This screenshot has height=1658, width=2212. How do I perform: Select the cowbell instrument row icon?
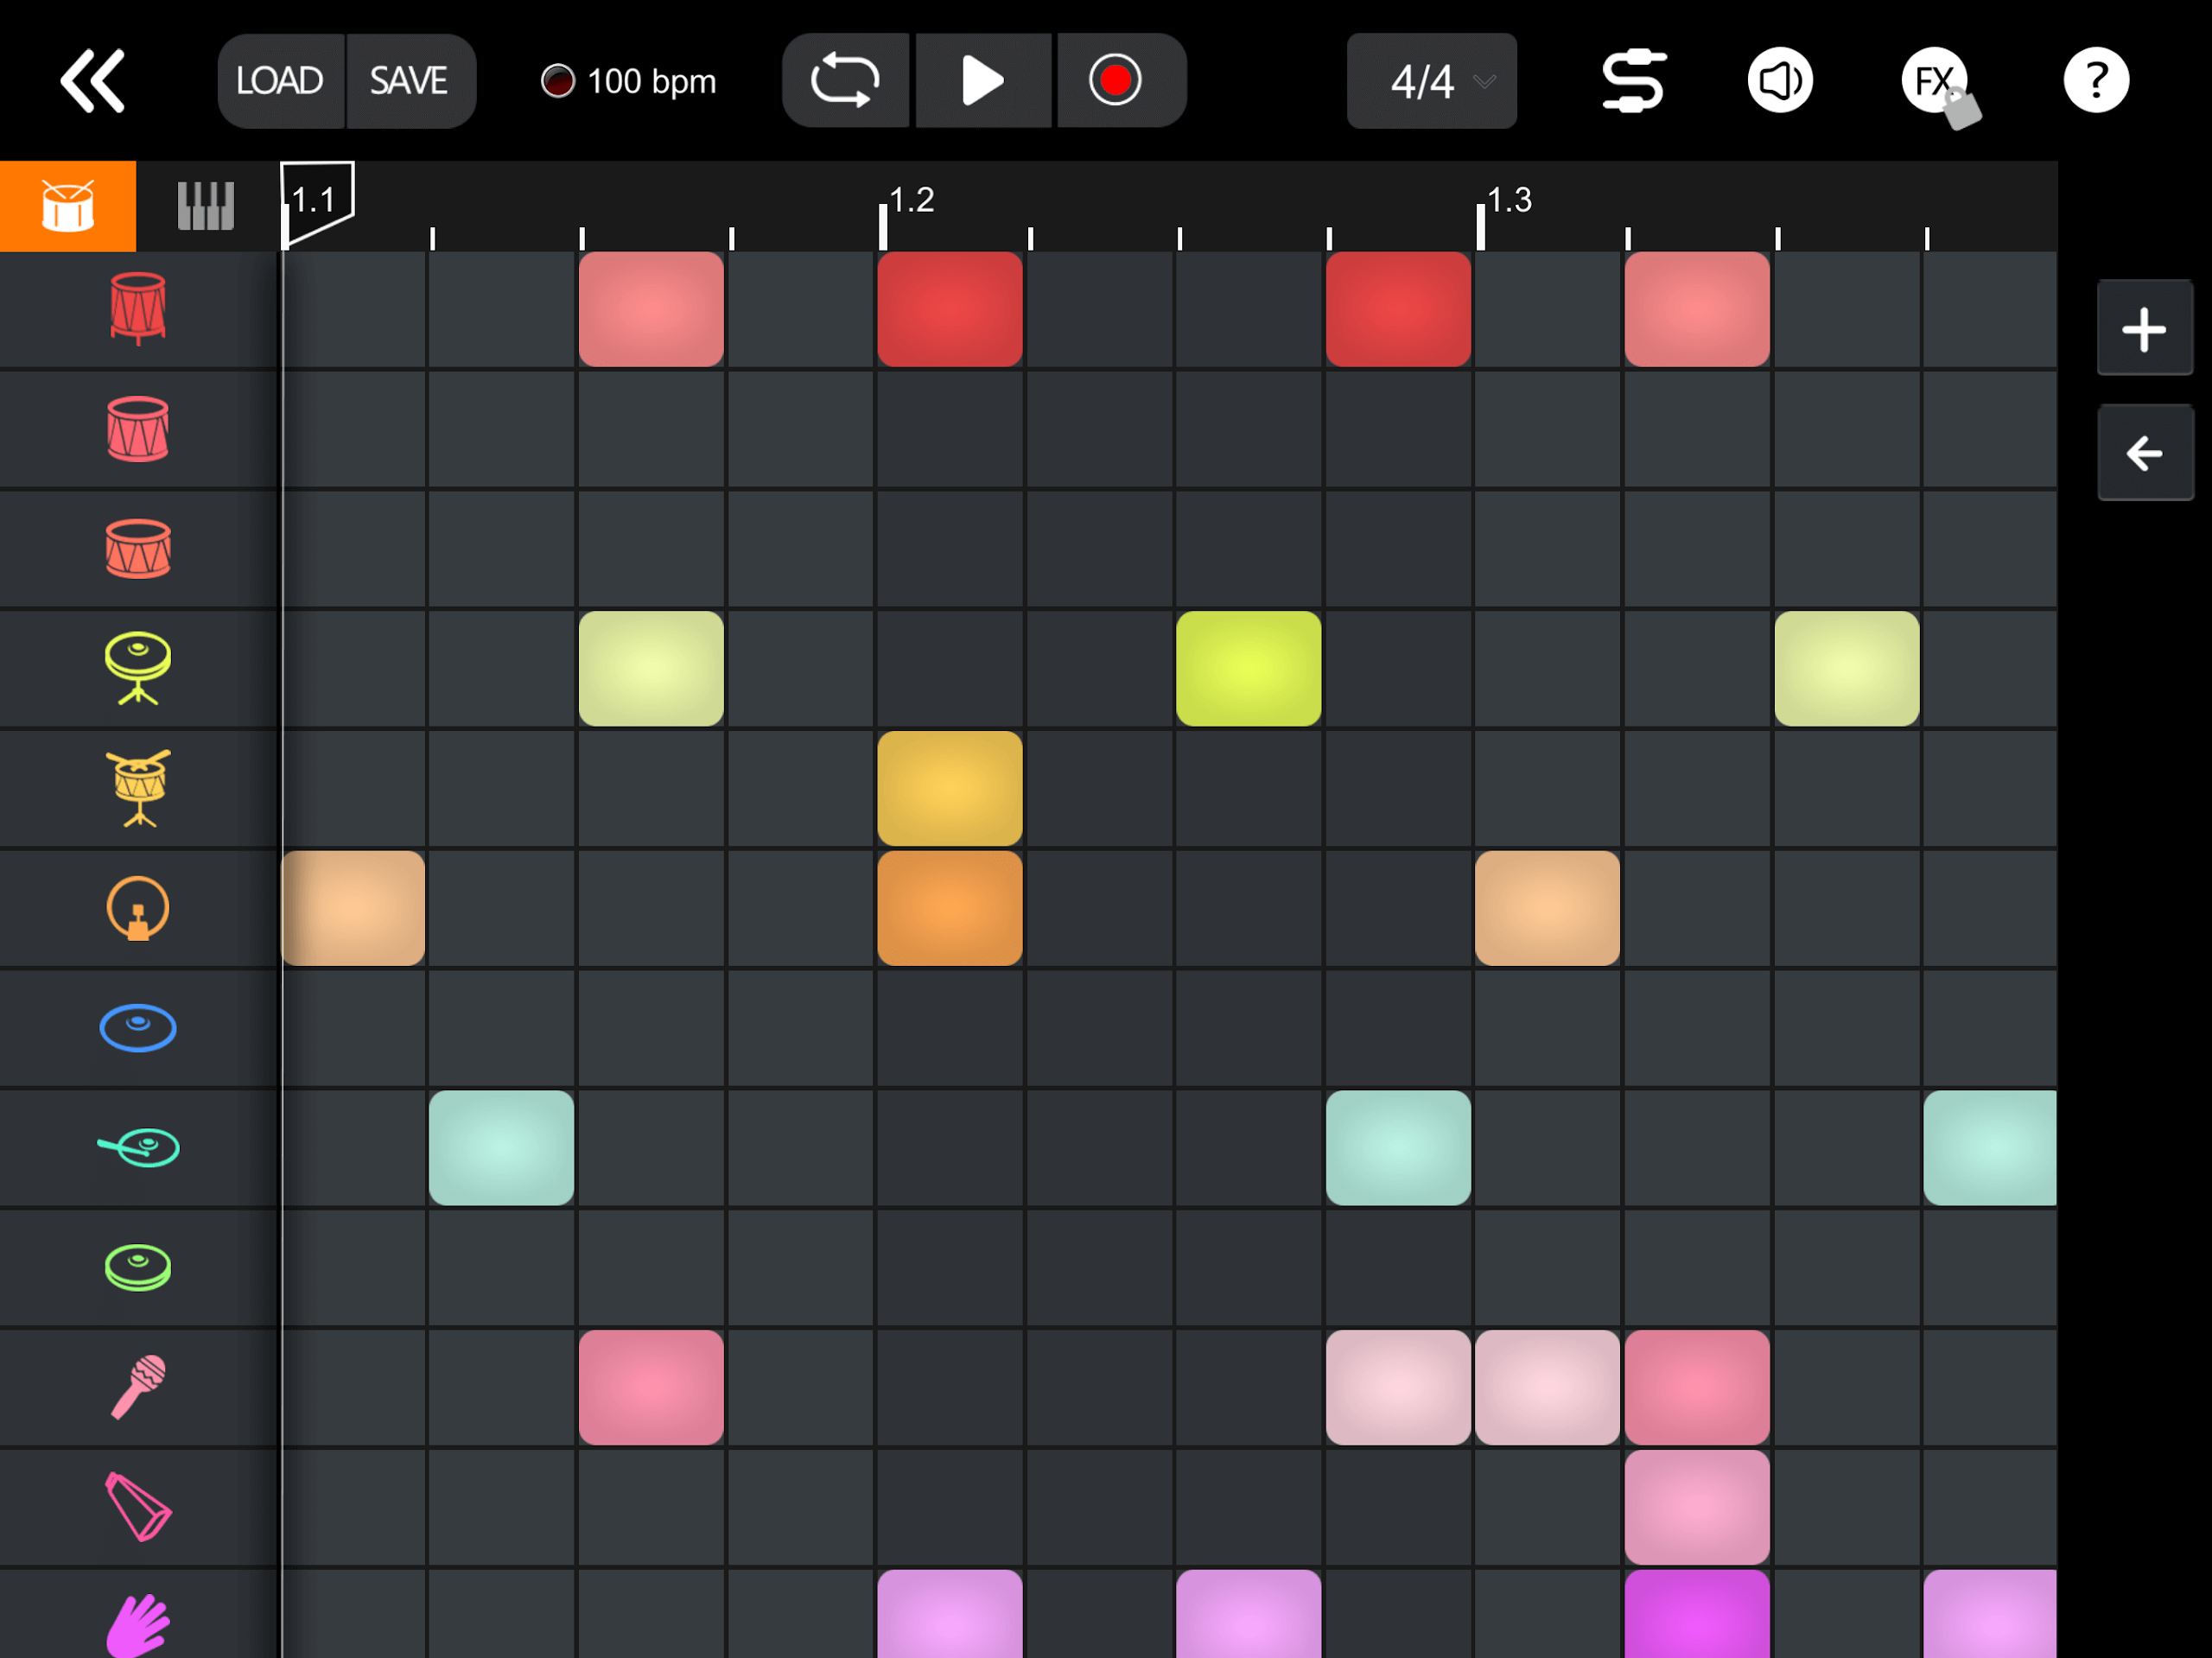coord(138,1507)
